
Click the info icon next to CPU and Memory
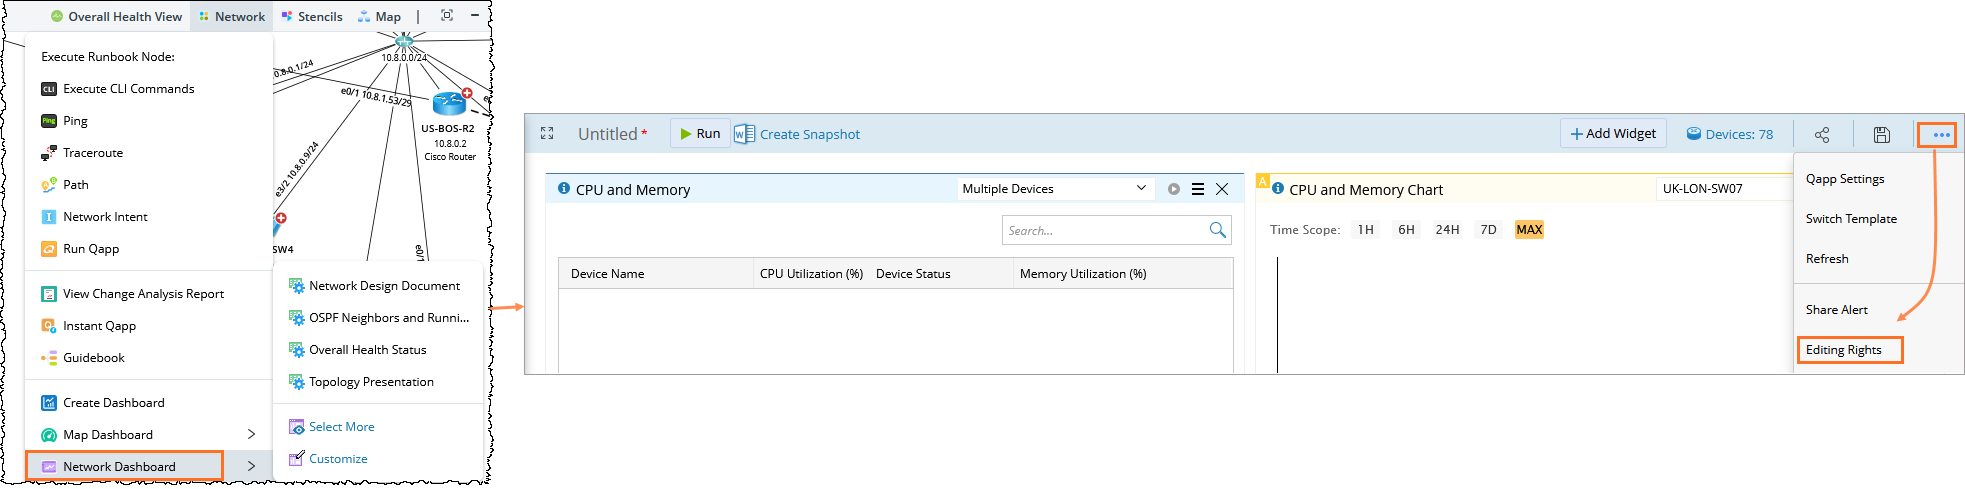[x=564, y=189]
